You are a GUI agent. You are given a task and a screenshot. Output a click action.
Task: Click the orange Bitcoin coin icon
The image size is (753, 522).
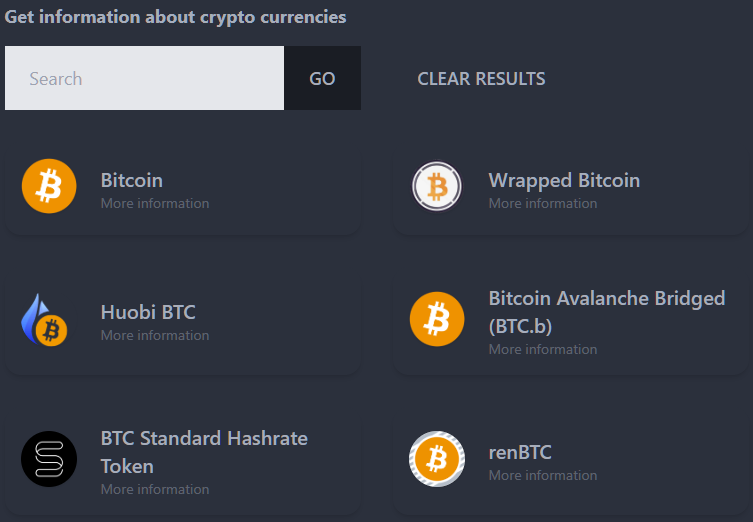(x=49, y=186)
